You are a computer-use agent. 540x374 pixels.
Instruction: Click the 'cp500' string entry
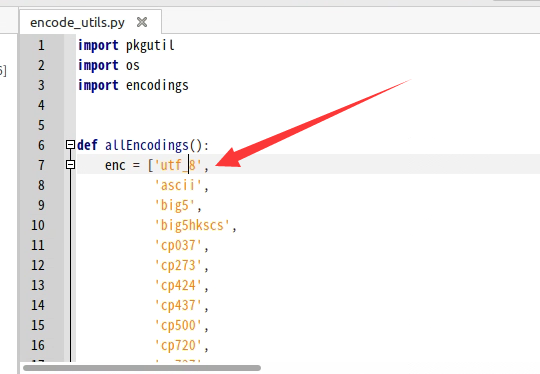click(x=178, y=325)
